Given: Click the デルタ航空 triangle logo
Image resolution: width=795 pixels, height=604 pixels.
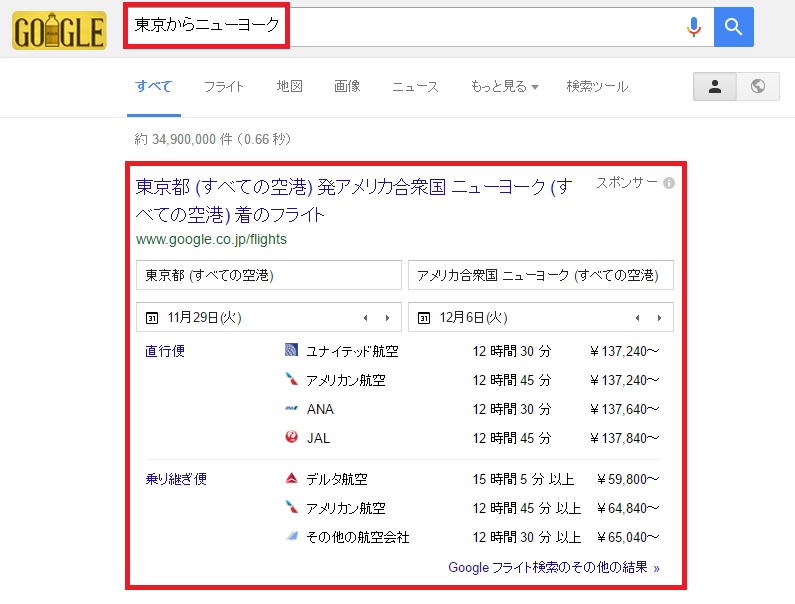Looking at the screenshot, I should (291, 478).
